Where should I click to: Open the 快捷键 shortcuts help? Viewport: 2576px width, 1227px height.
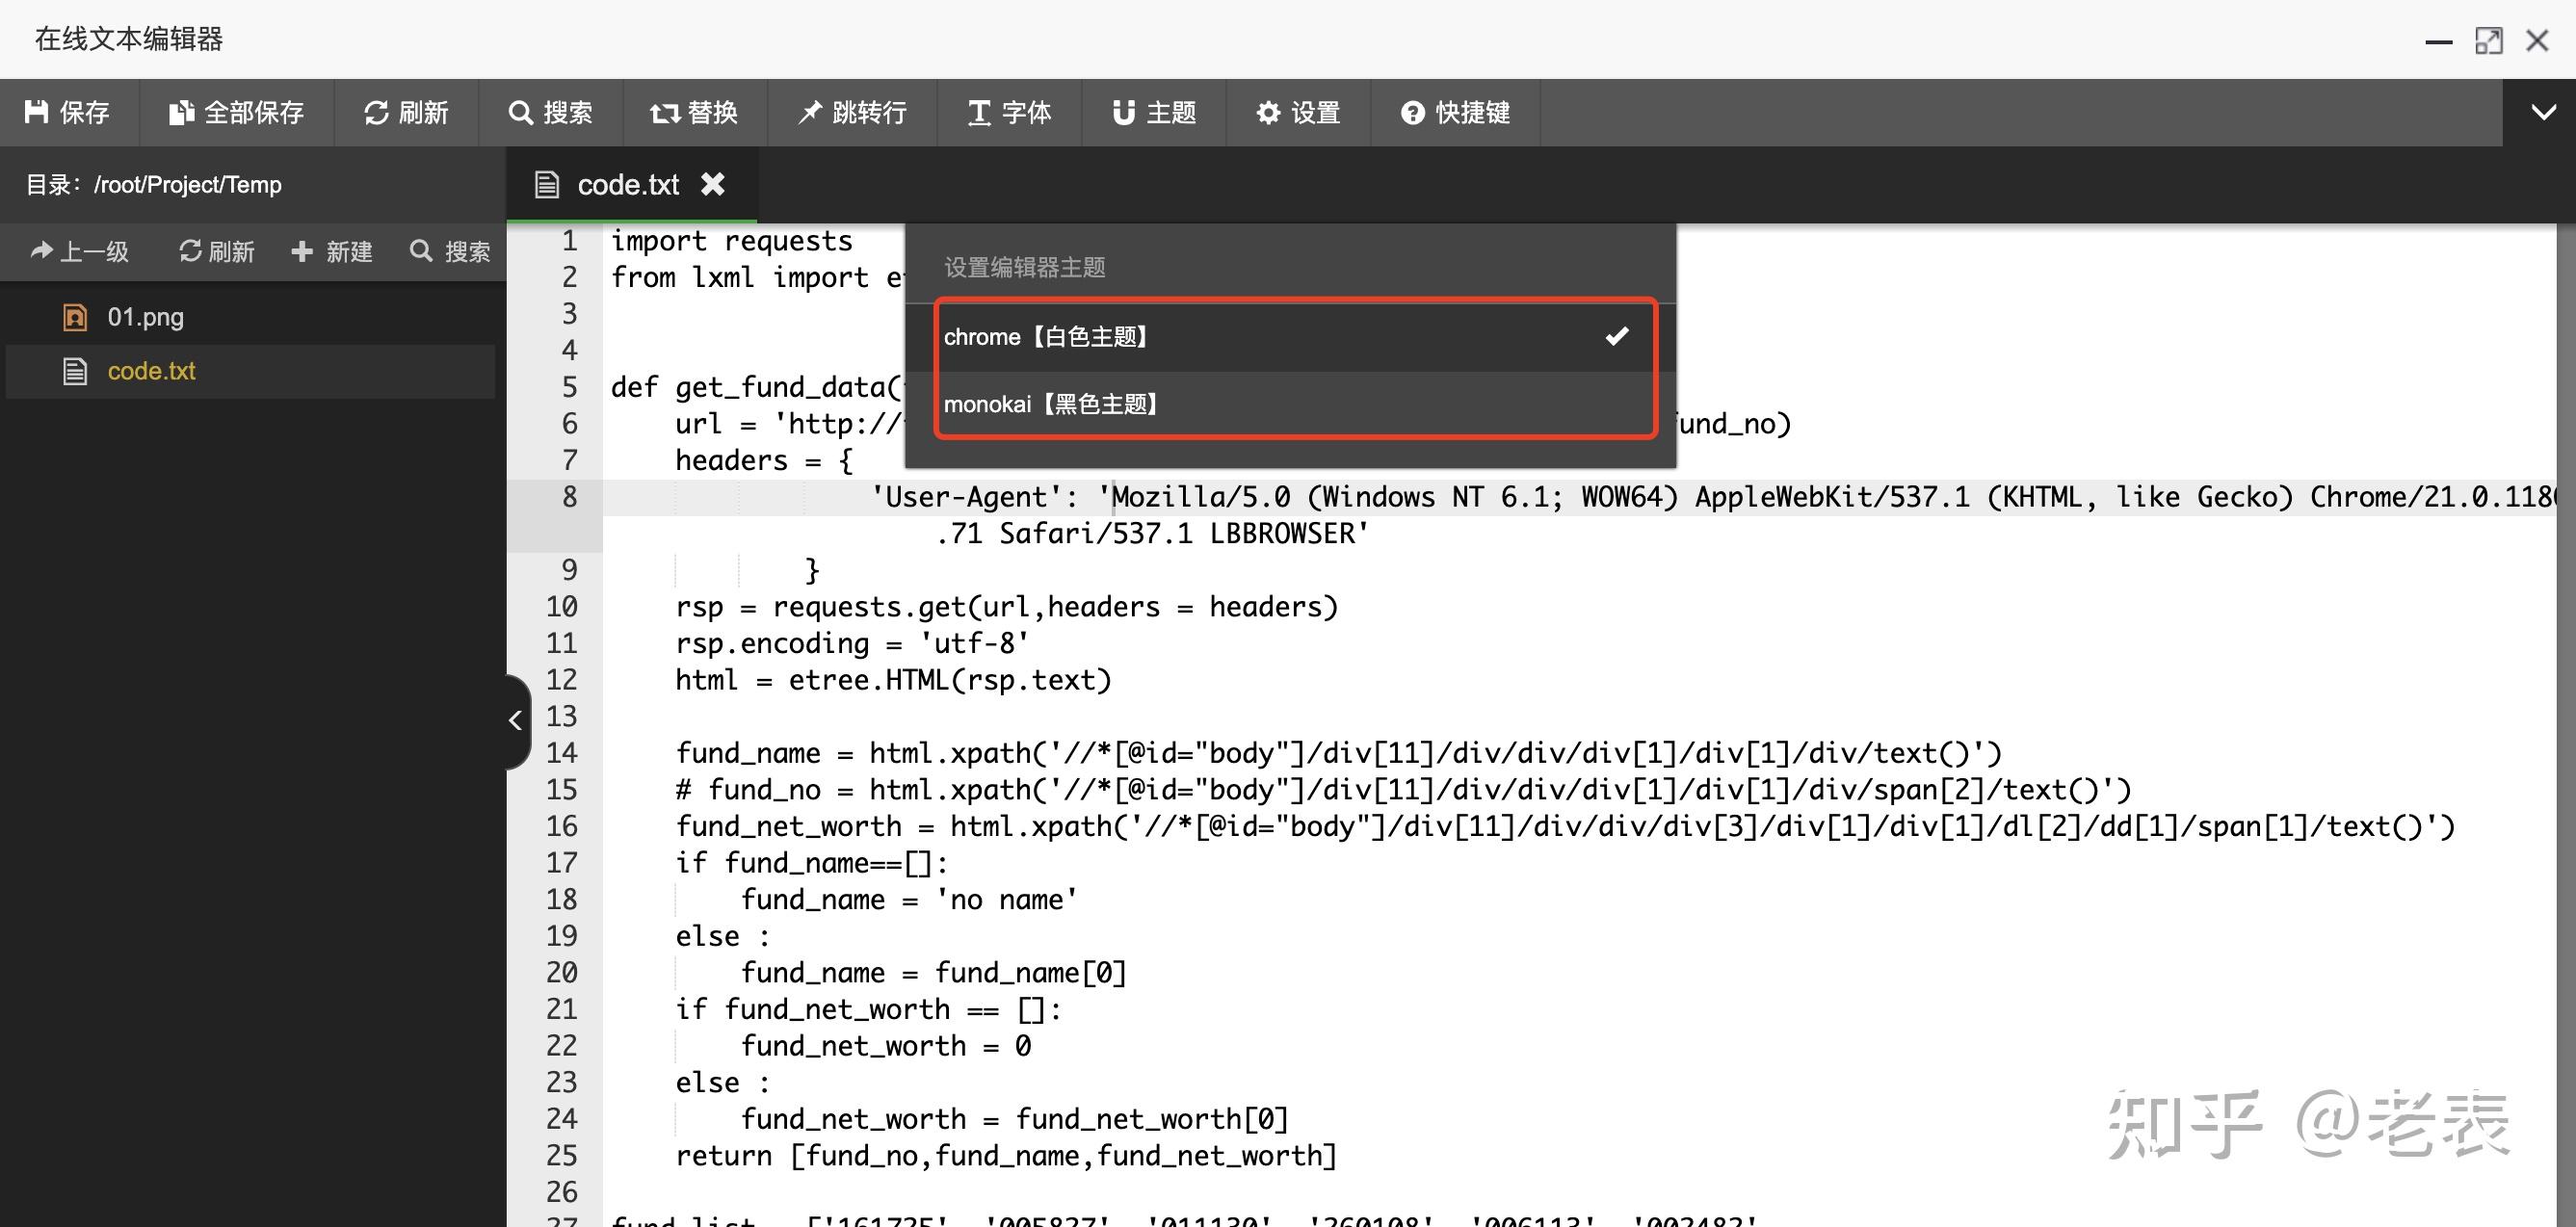coord(1455,112)
